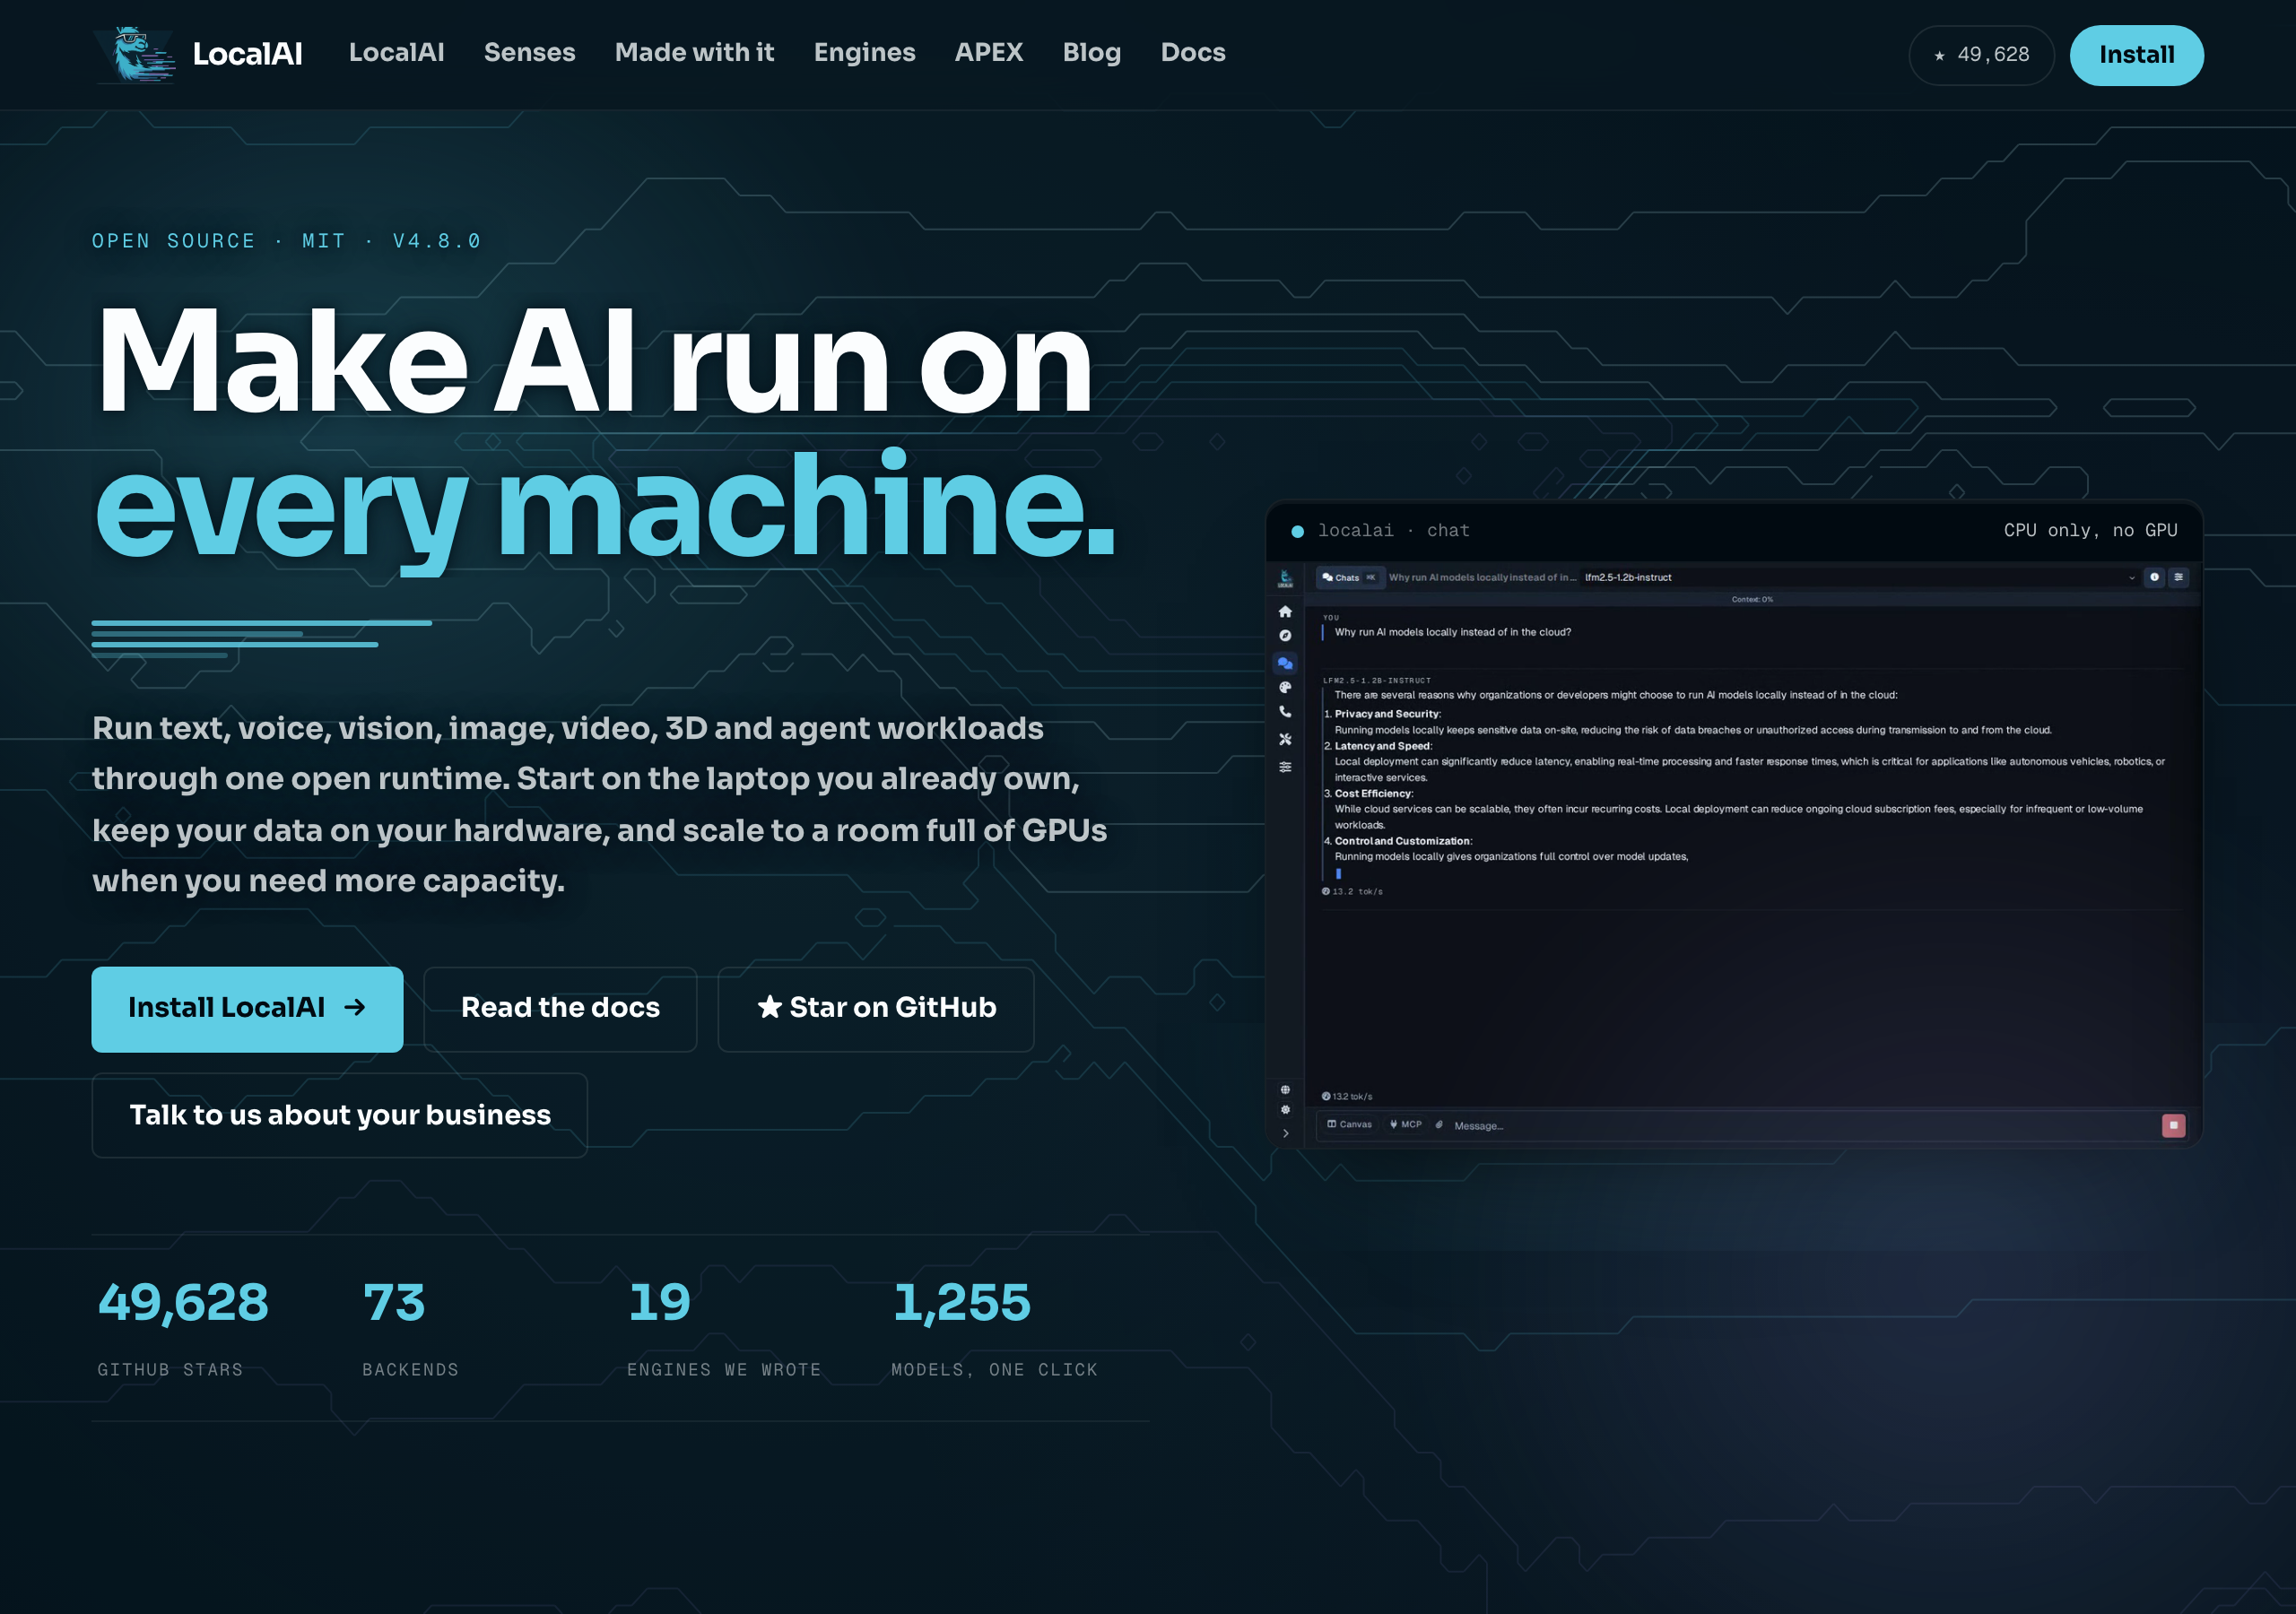
Task: Click Read the docs button
Action: pos(560,1008)
